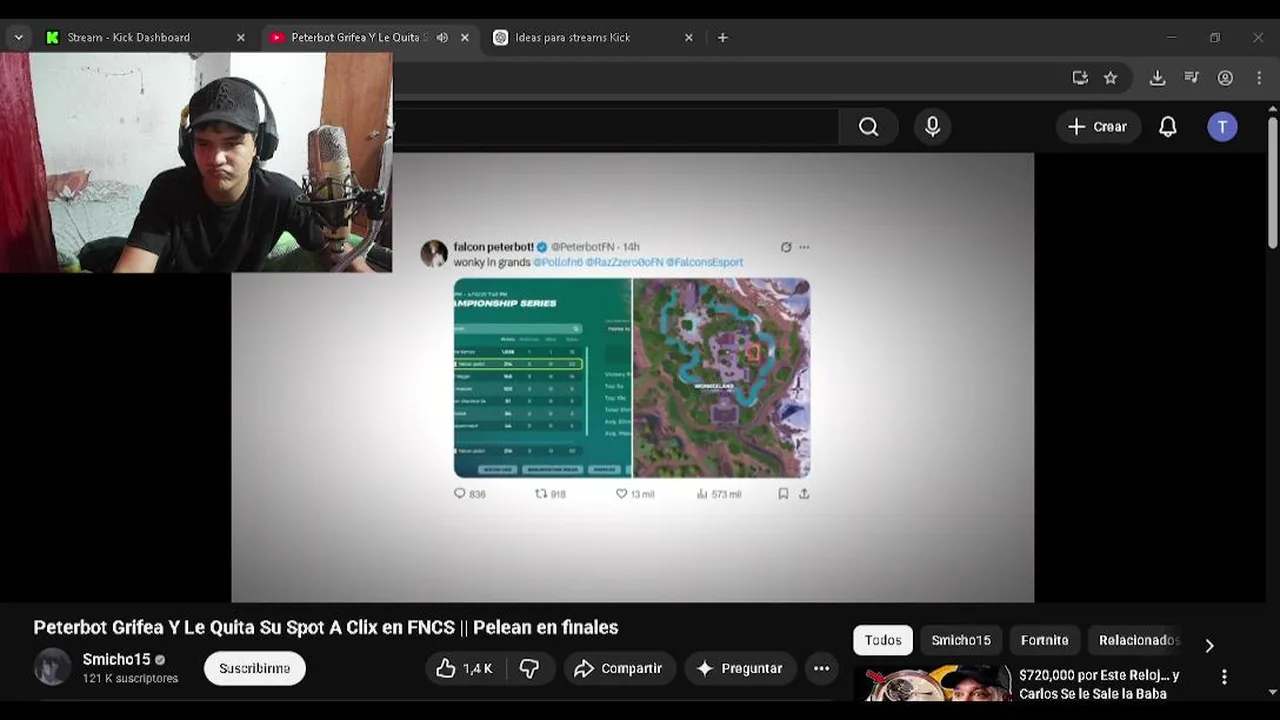Viewport: 1280px width, 720px height.
Task: Click the install app icon in address bar
Action: tap(1080, 77)
